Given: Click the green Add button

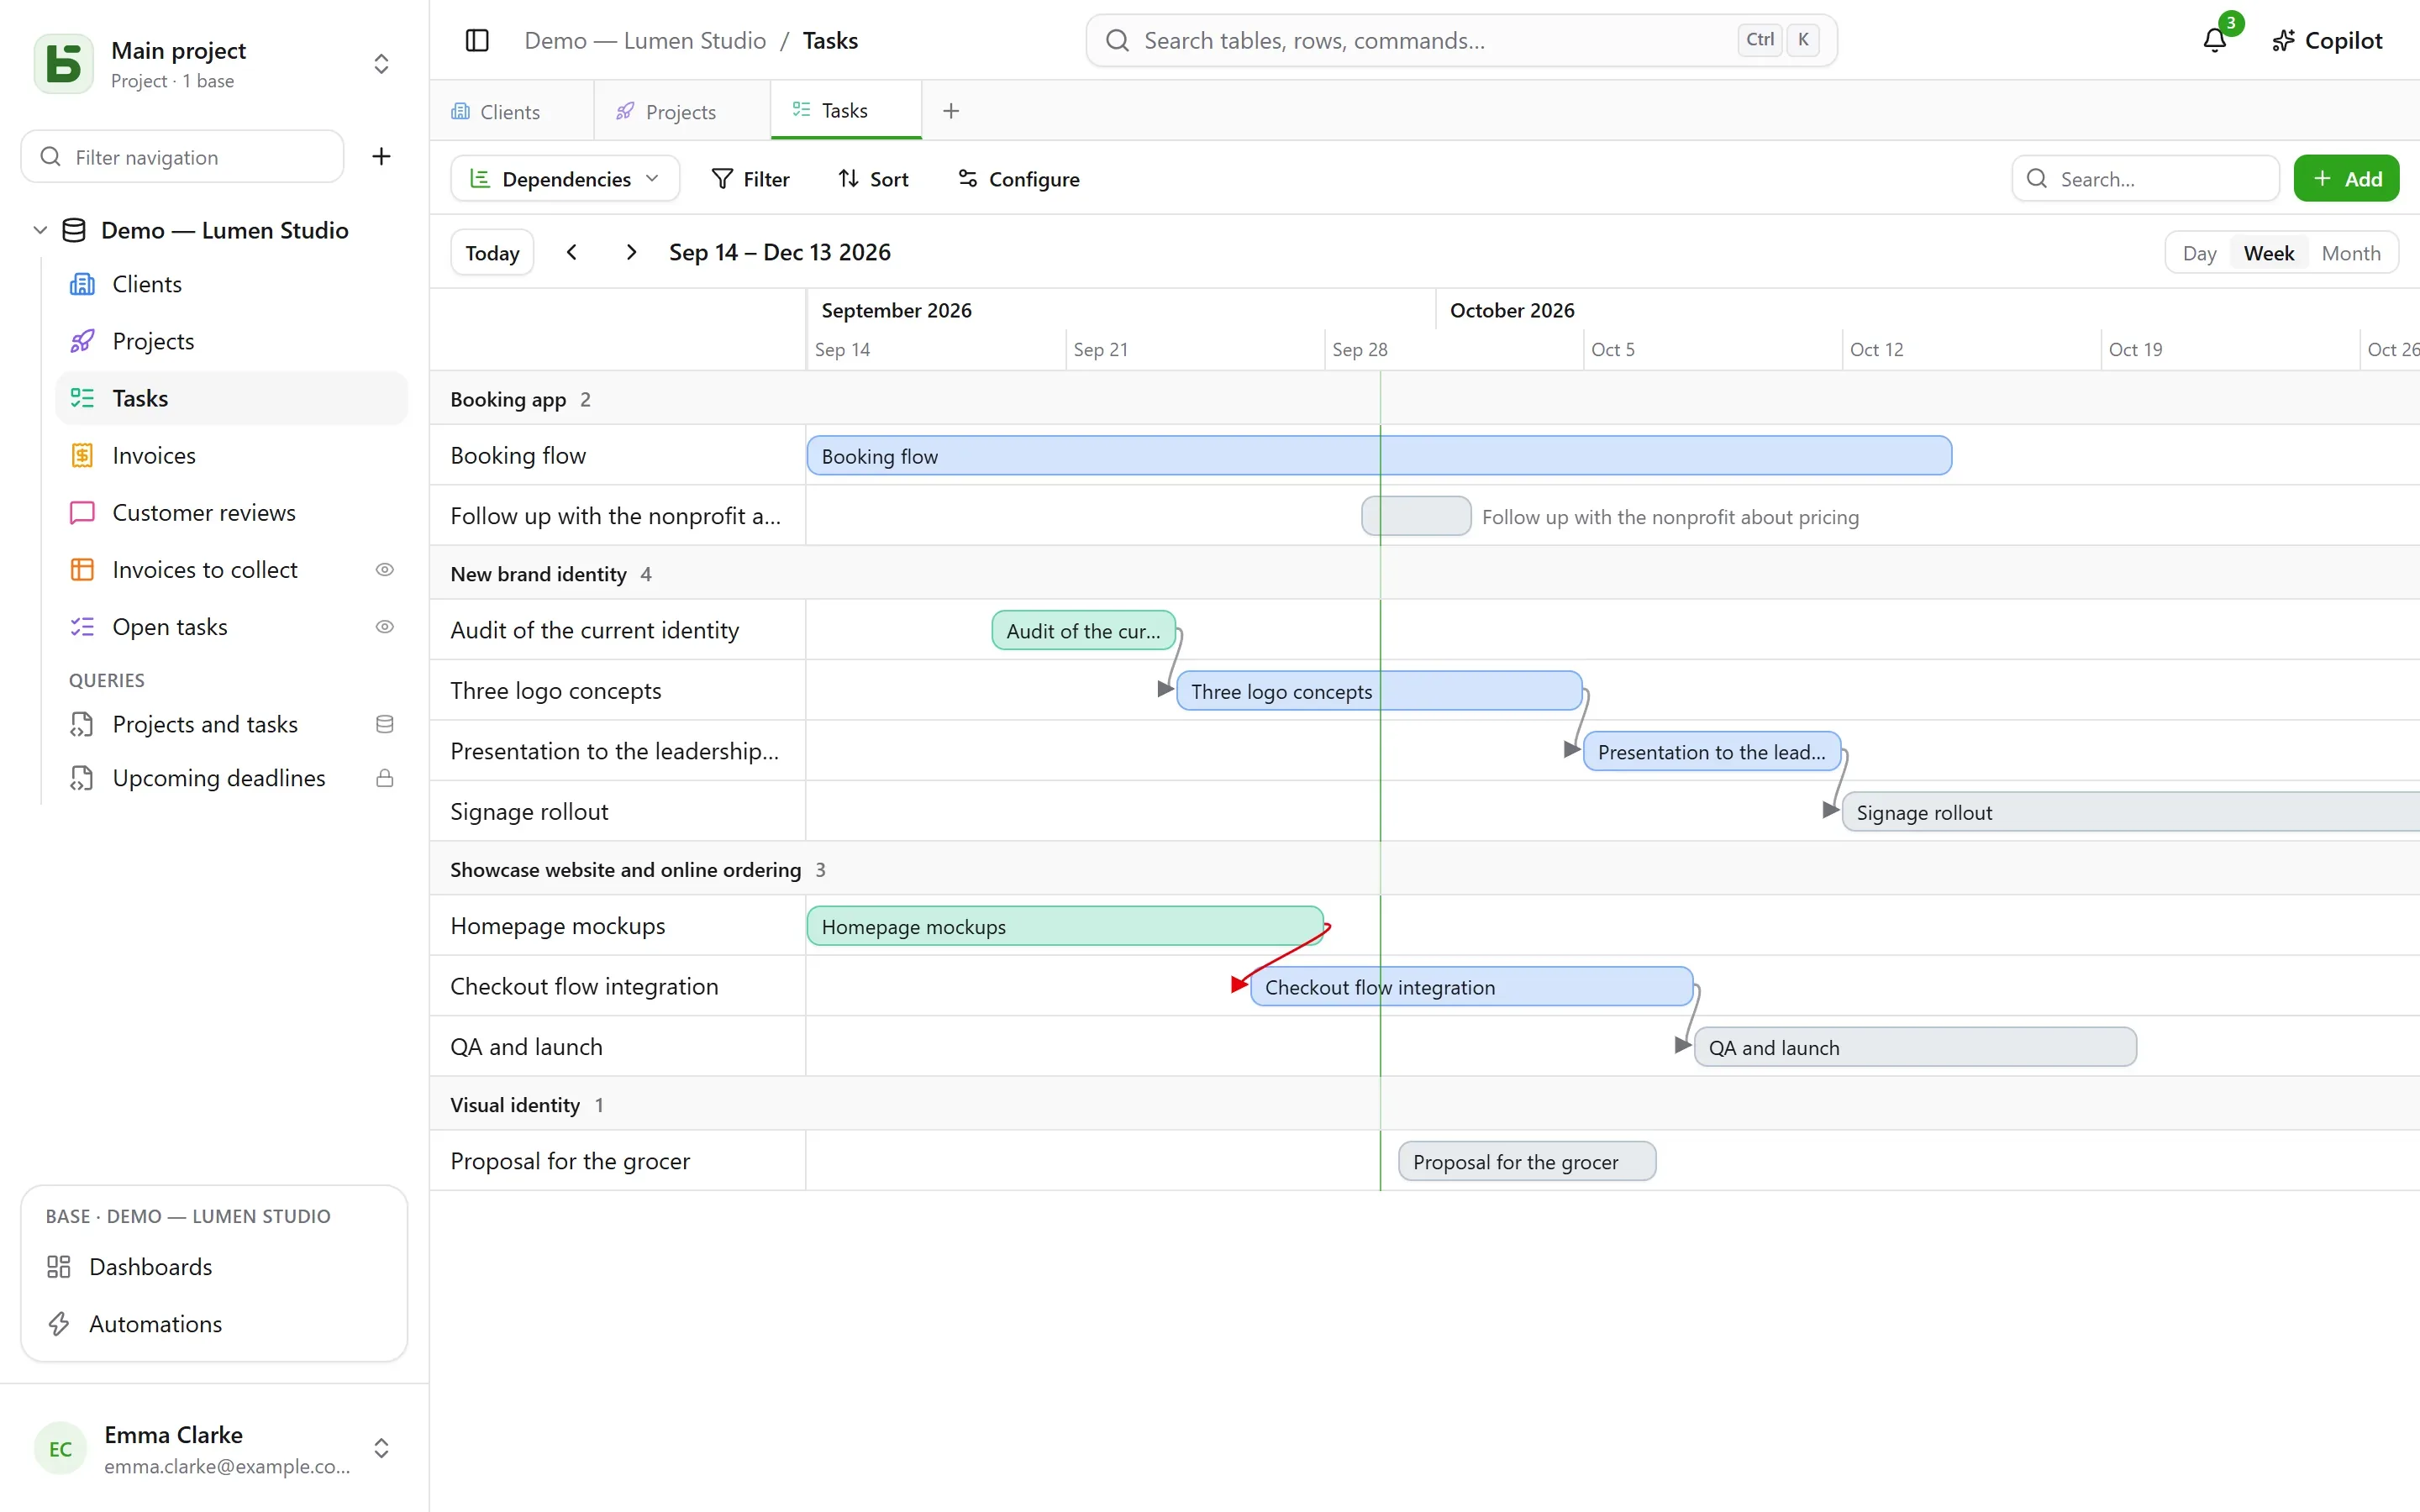Looking at the screenshot, I should click(2346, 179).
